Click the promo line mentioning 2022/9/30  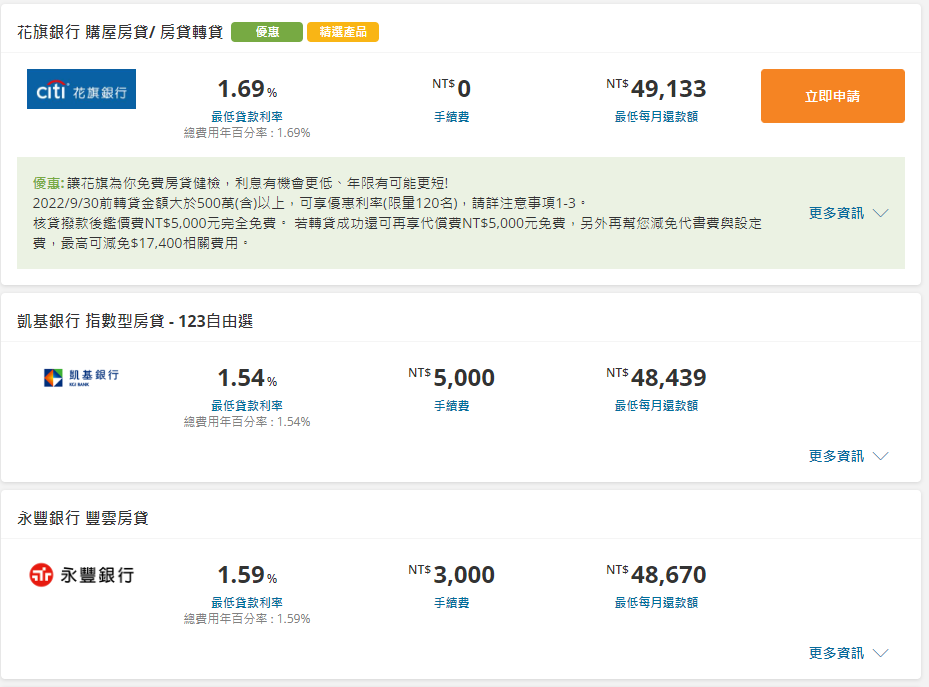pyautogui.click(x=309, y=203)
